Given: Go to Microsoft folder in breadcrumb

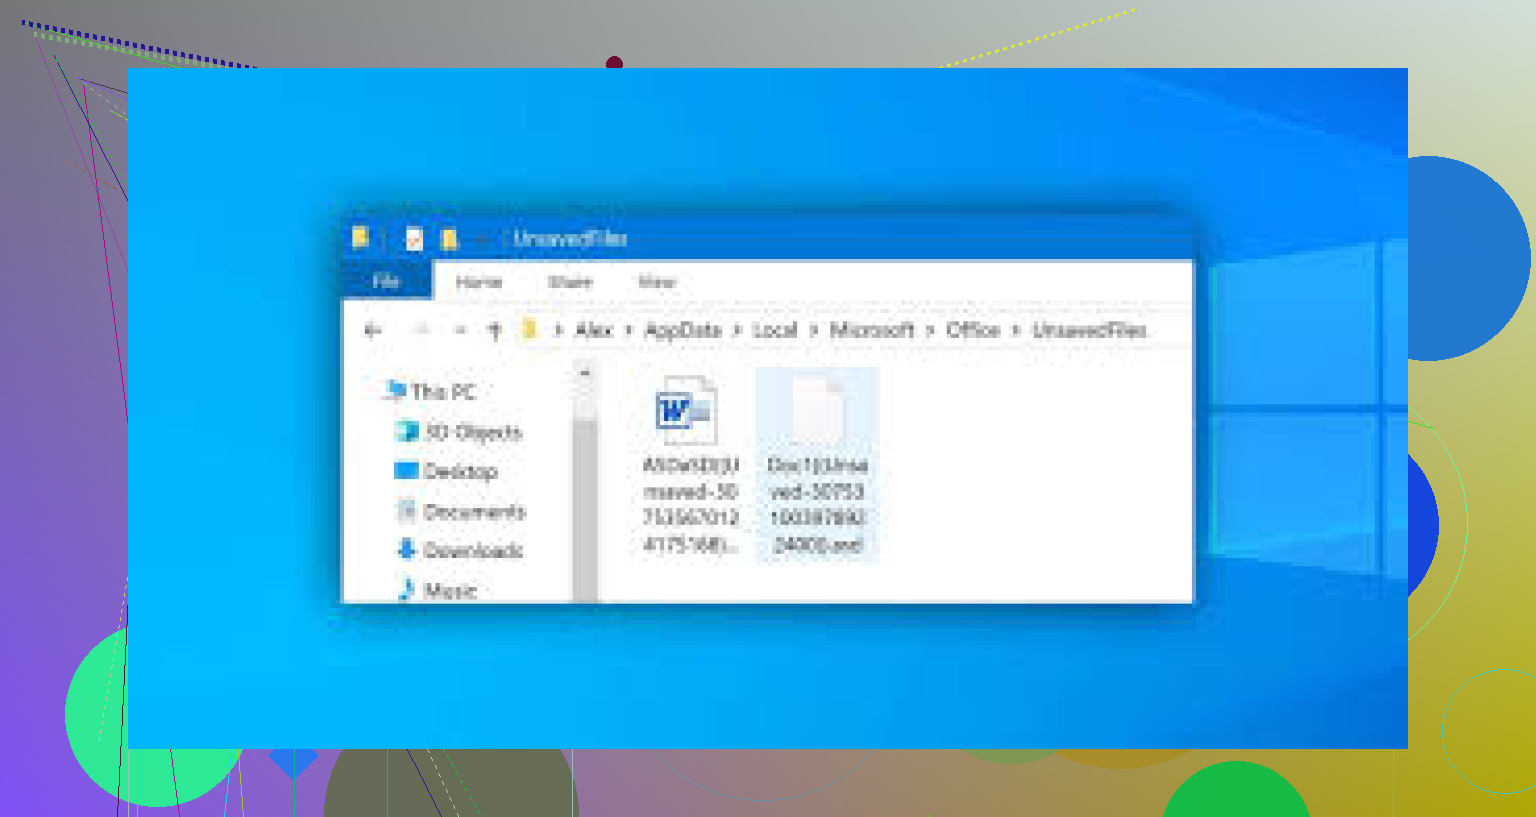Looking at the screenshot, I should tap(872, 330).
